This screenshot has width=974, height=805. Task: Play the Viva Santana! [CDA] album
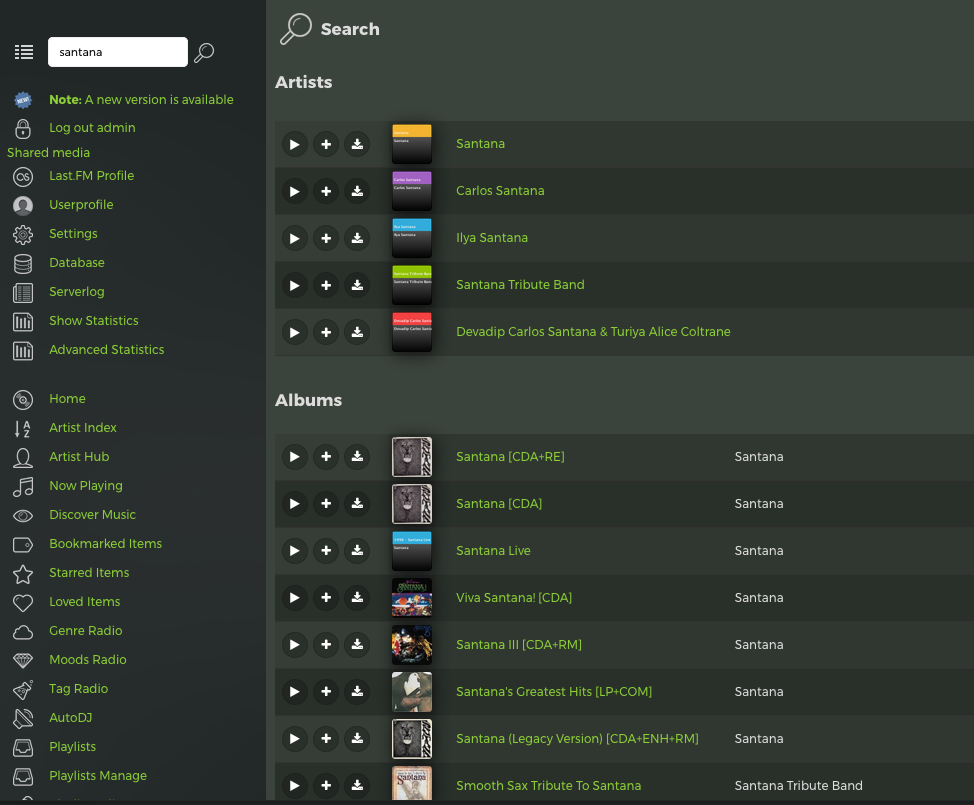pyautogui.click(x=294, y=598)
